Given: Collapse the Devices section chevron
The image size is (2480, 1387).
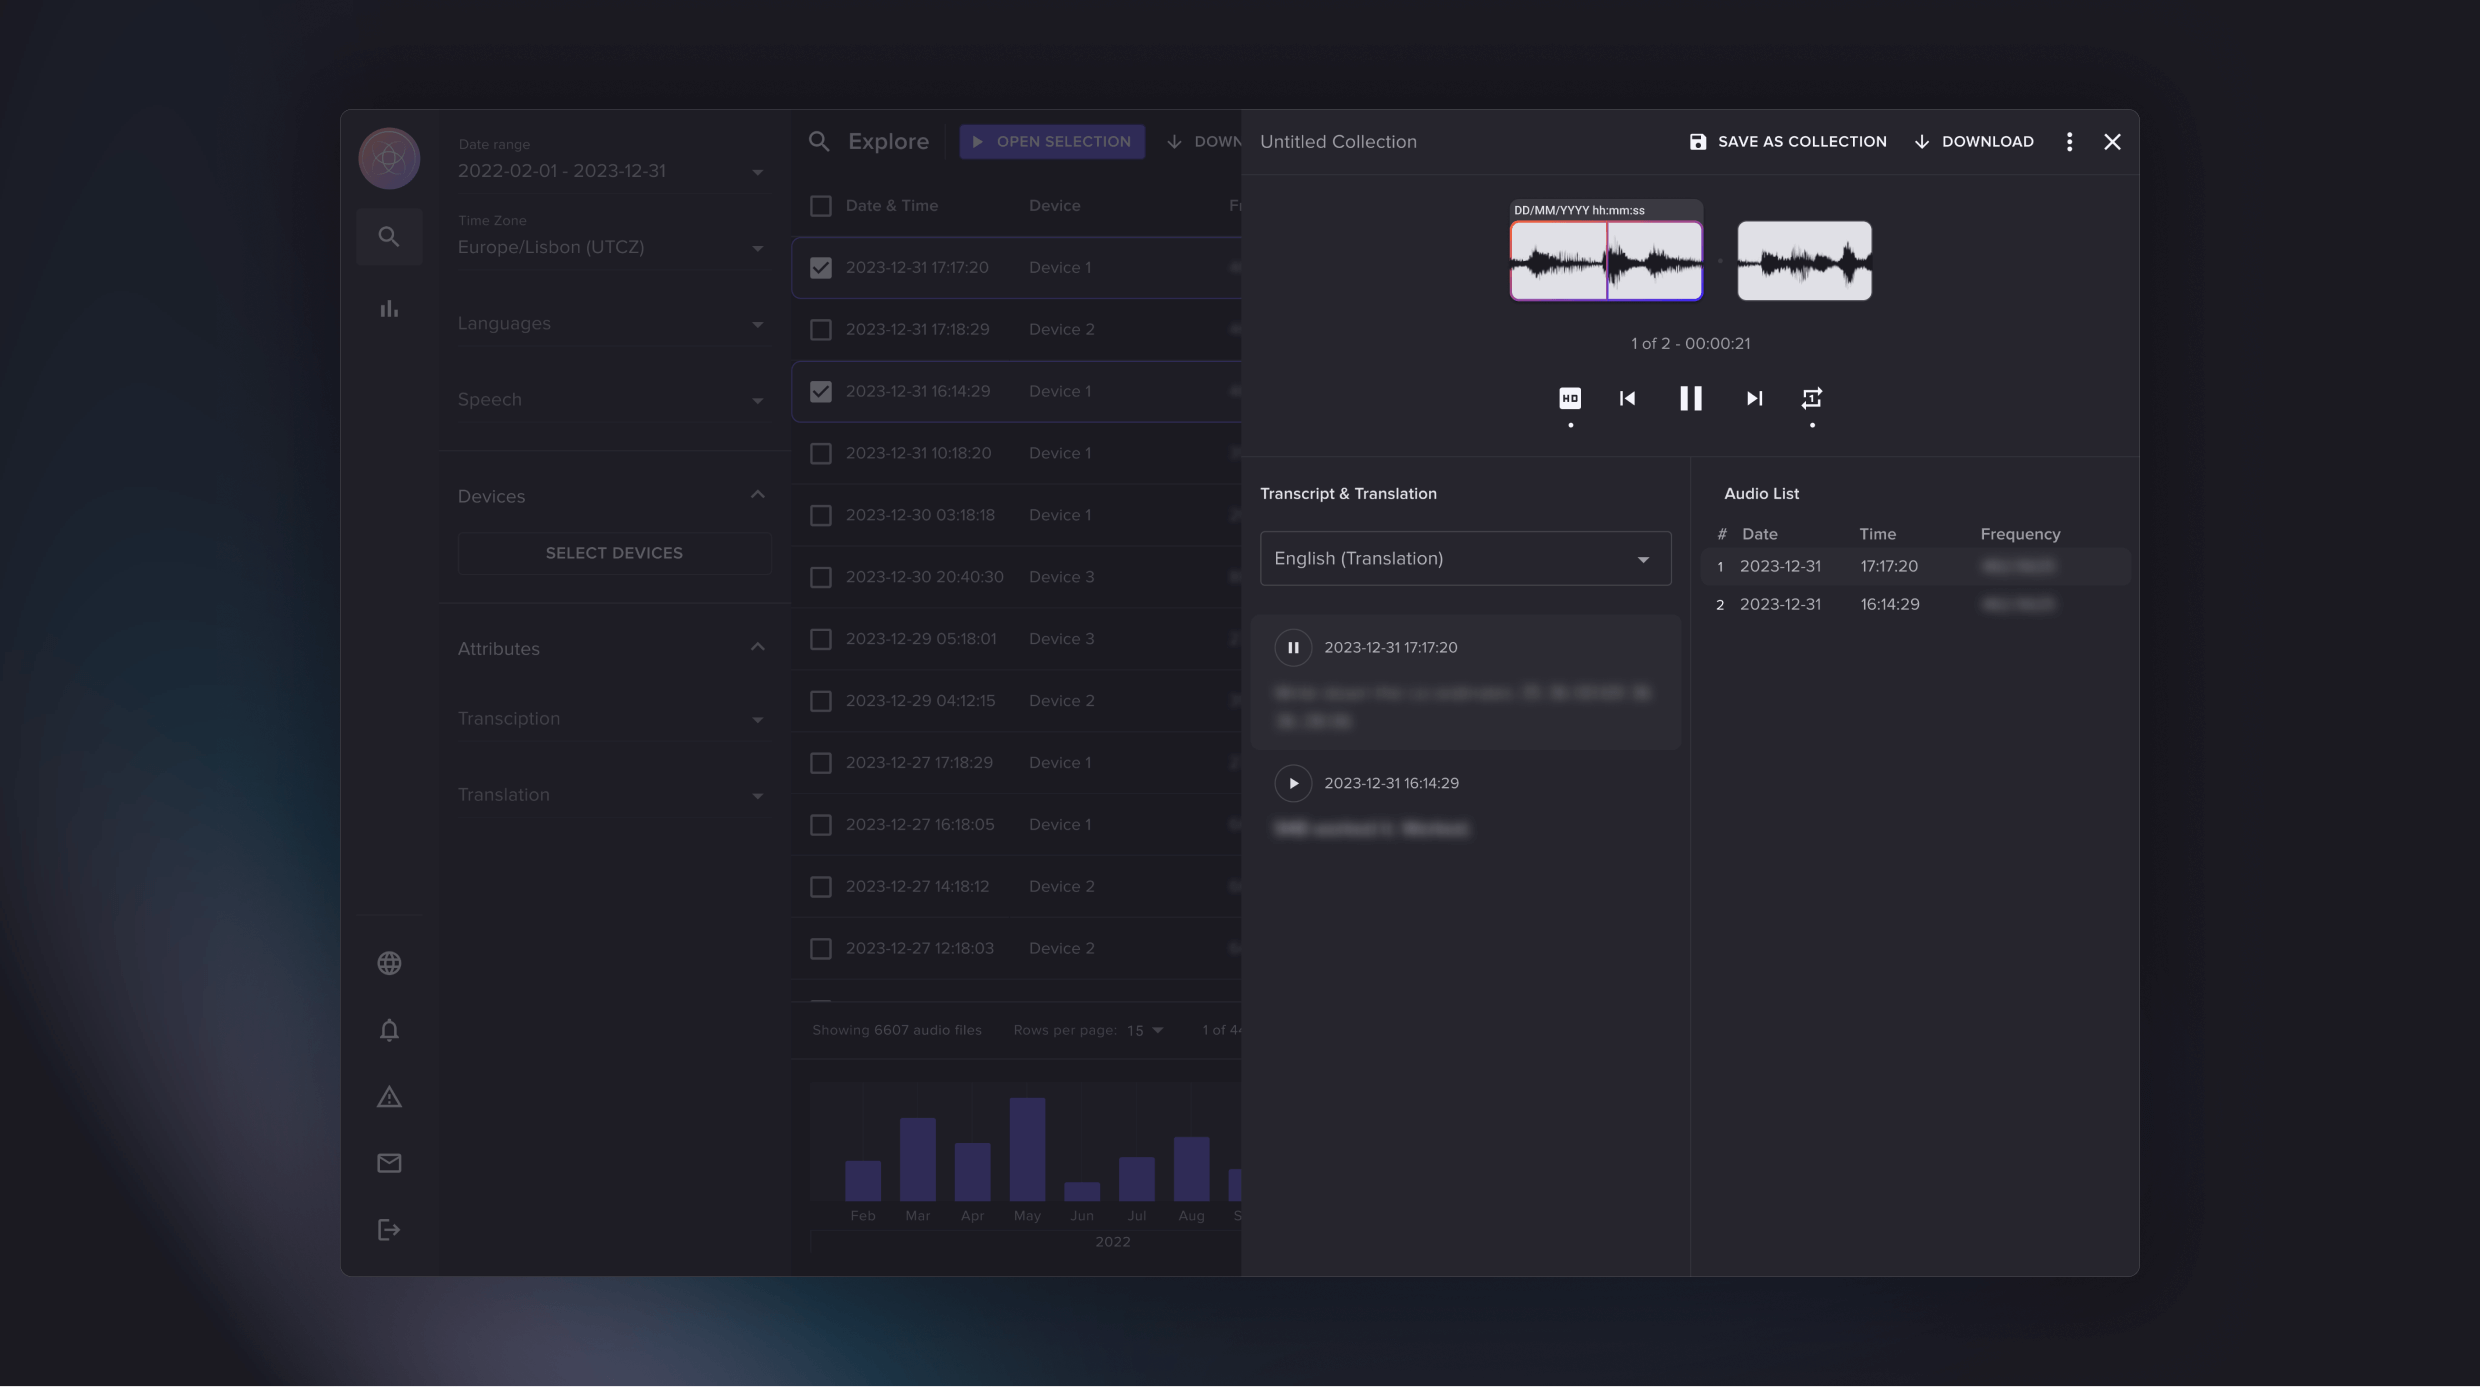Looking at the screenshot, I should 757,495.
